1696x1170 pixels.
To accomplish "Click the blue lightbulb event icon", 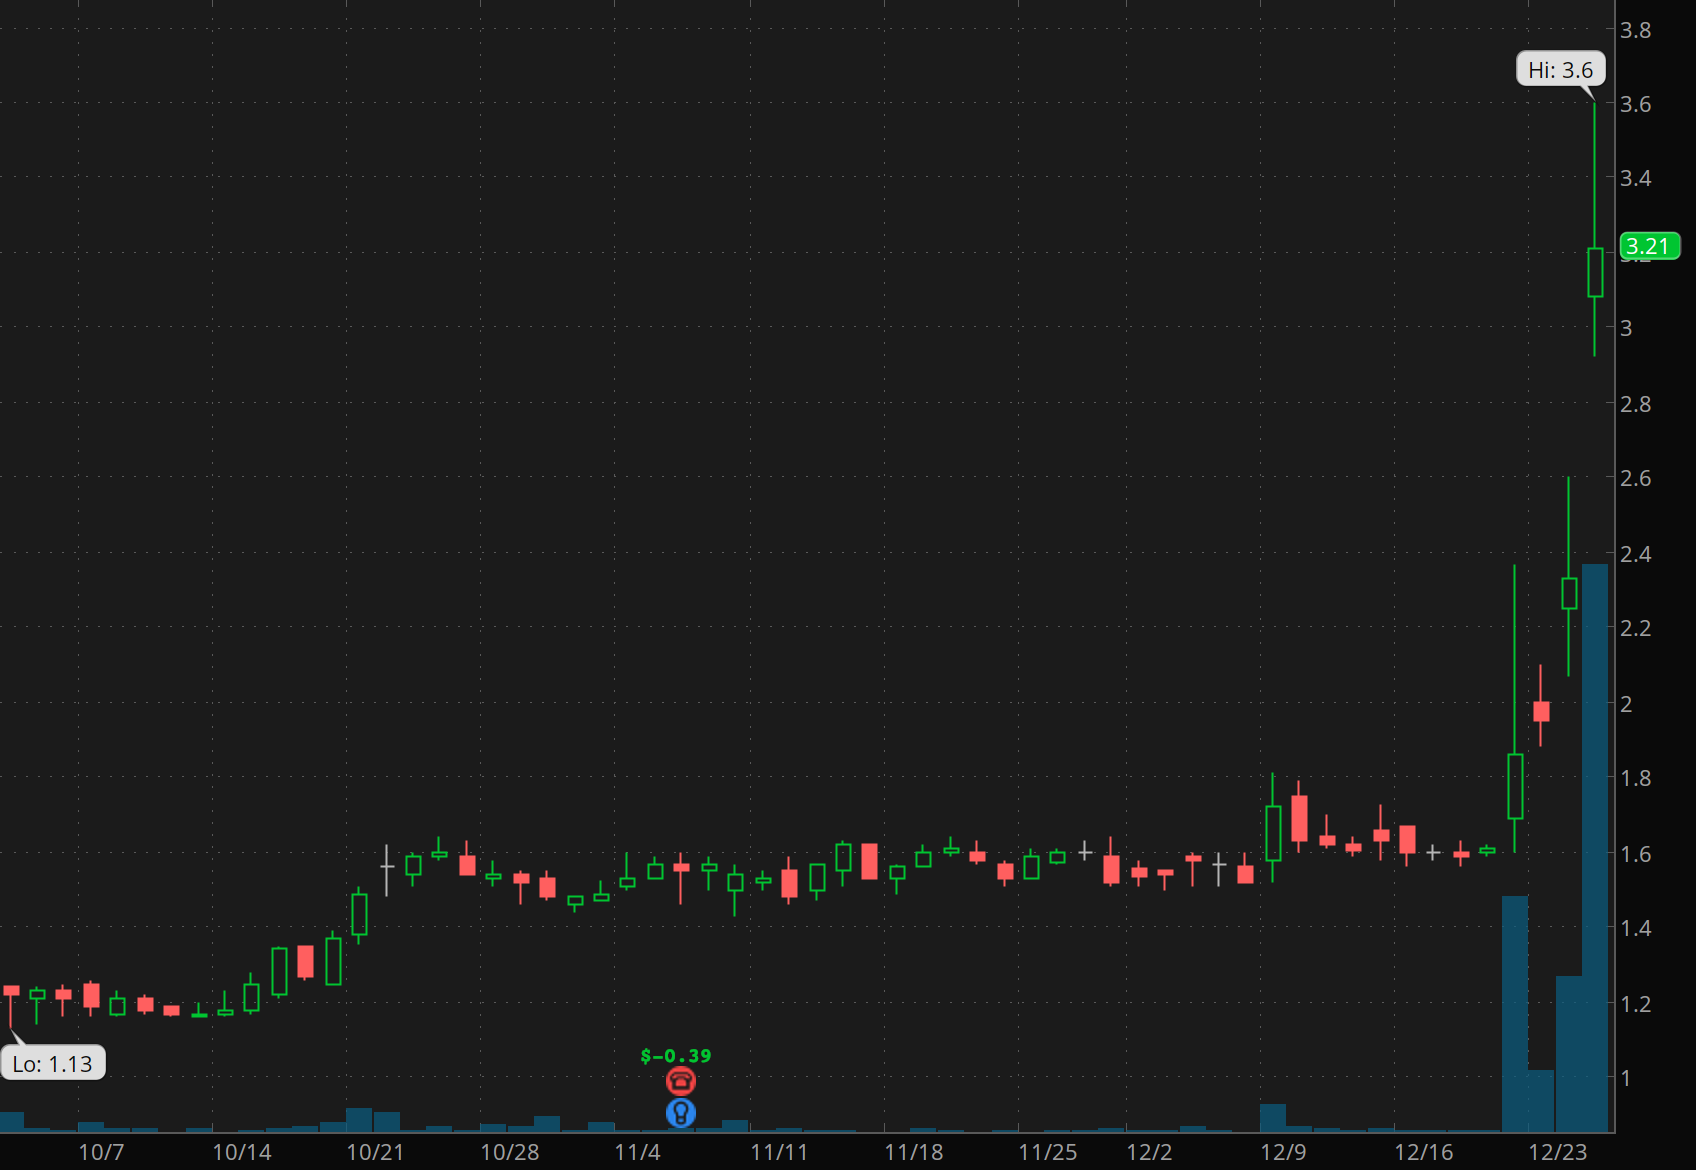I will [681, 1113].
